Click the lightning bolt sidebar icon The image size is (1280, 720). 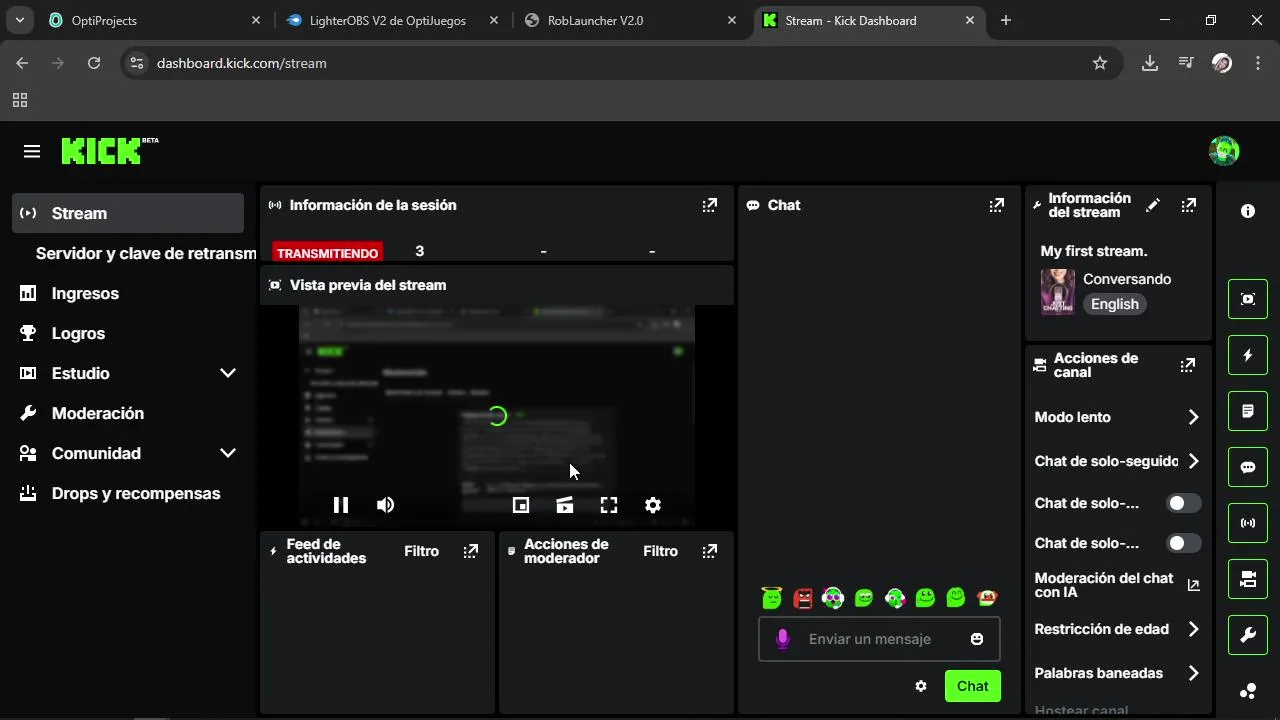(x=1248, y=355)
